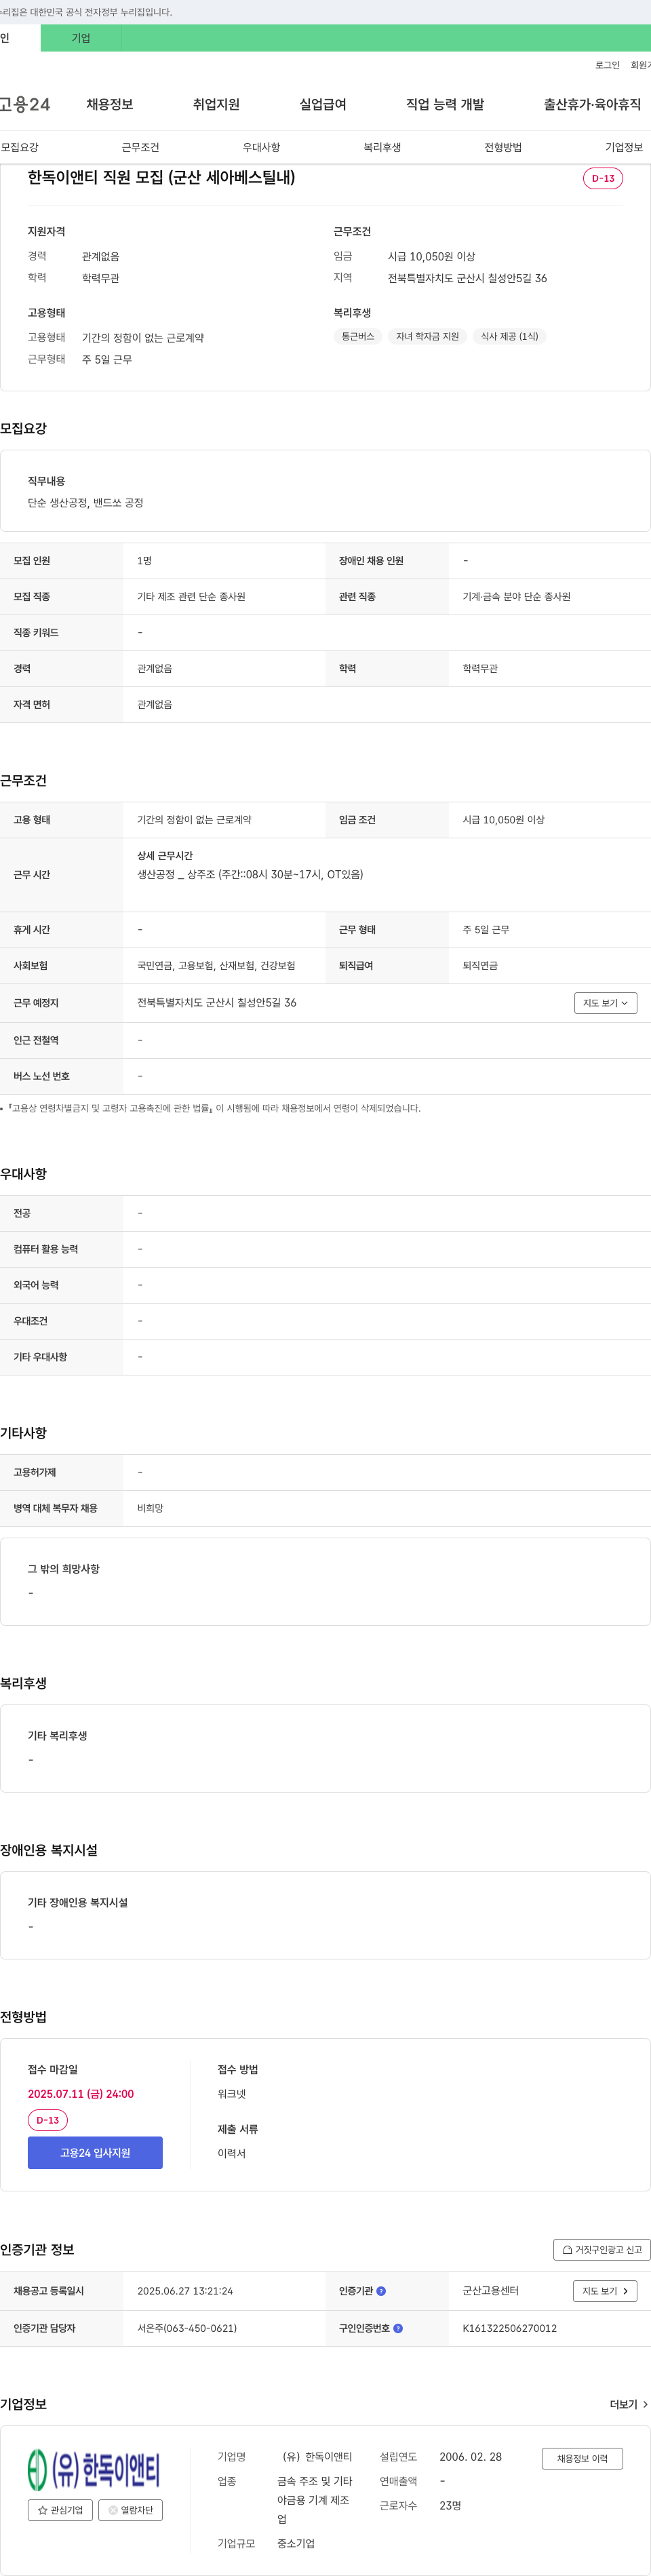Switch to the 기업 tab
This screenshot has height=2576, width=651.
(81, 38)
